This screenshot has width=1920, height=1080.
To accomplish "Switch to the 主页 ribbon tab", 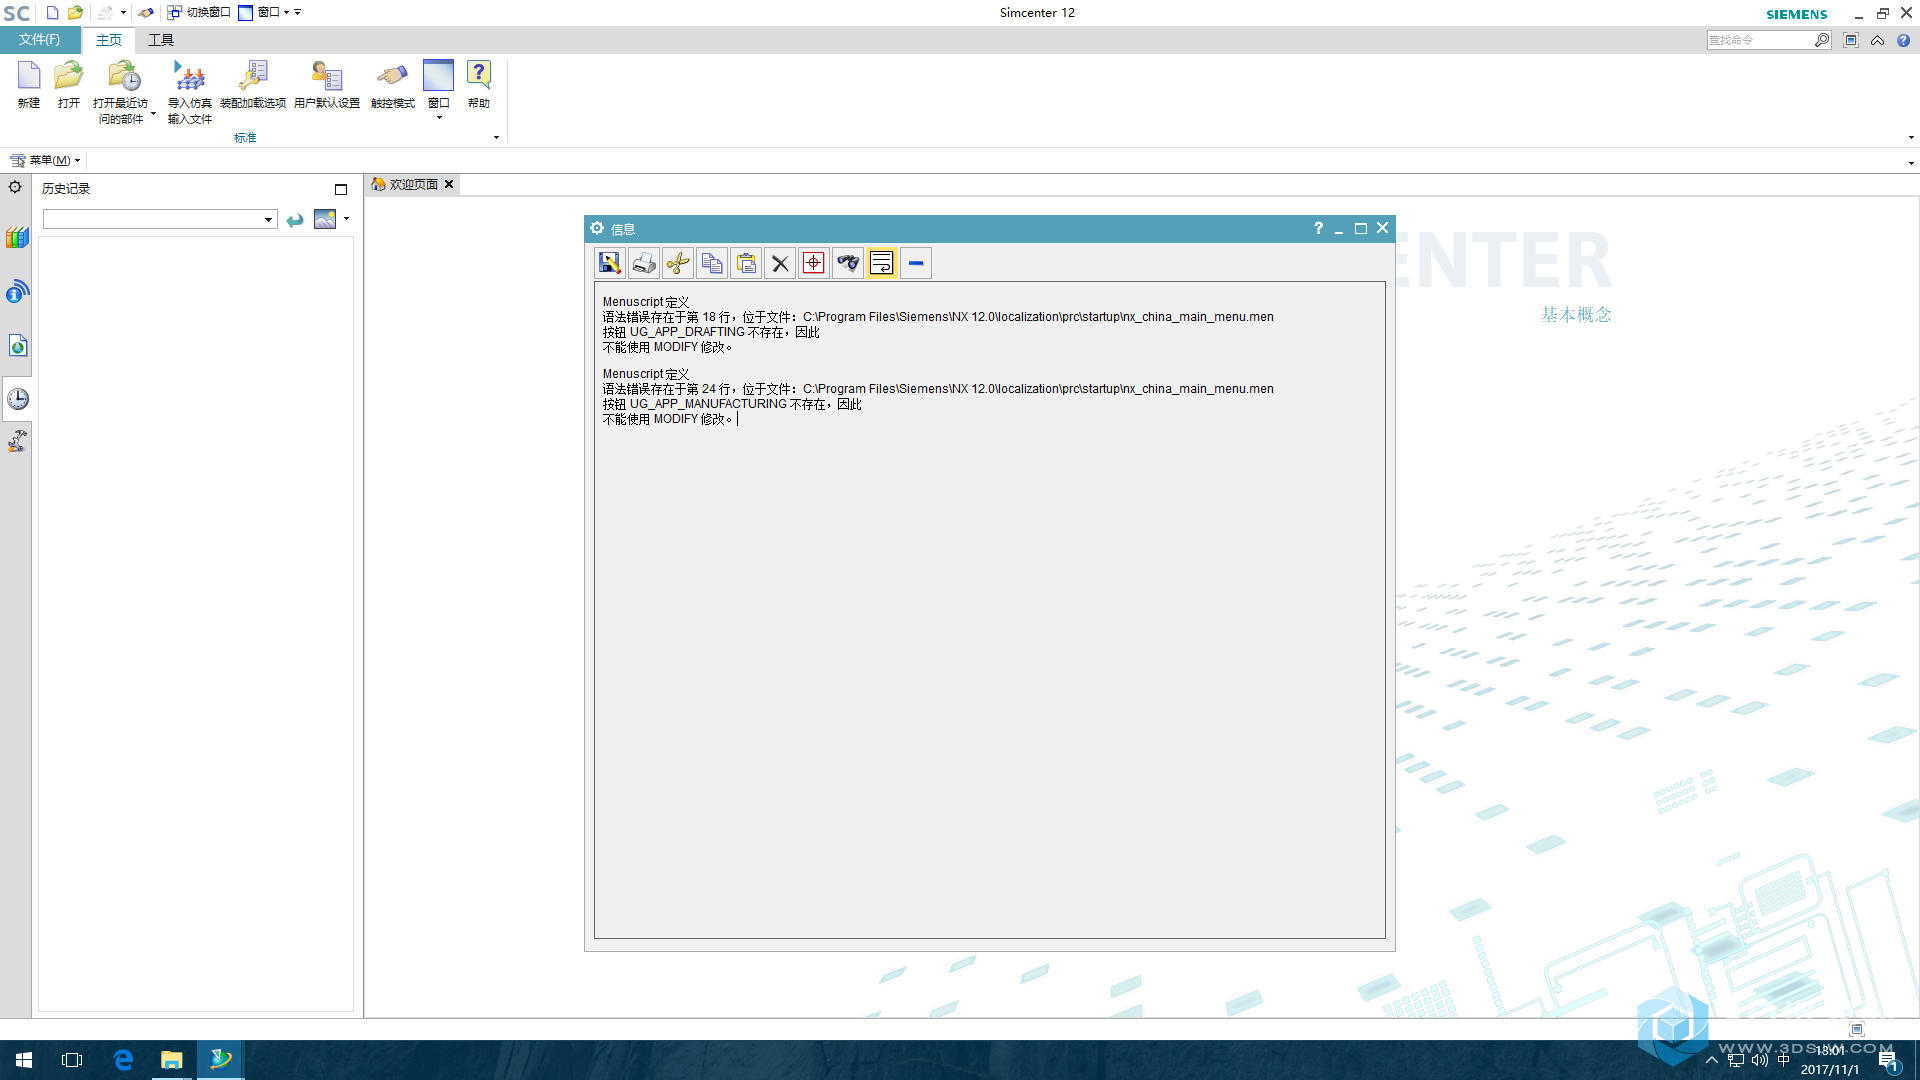I will pos(109,40).
